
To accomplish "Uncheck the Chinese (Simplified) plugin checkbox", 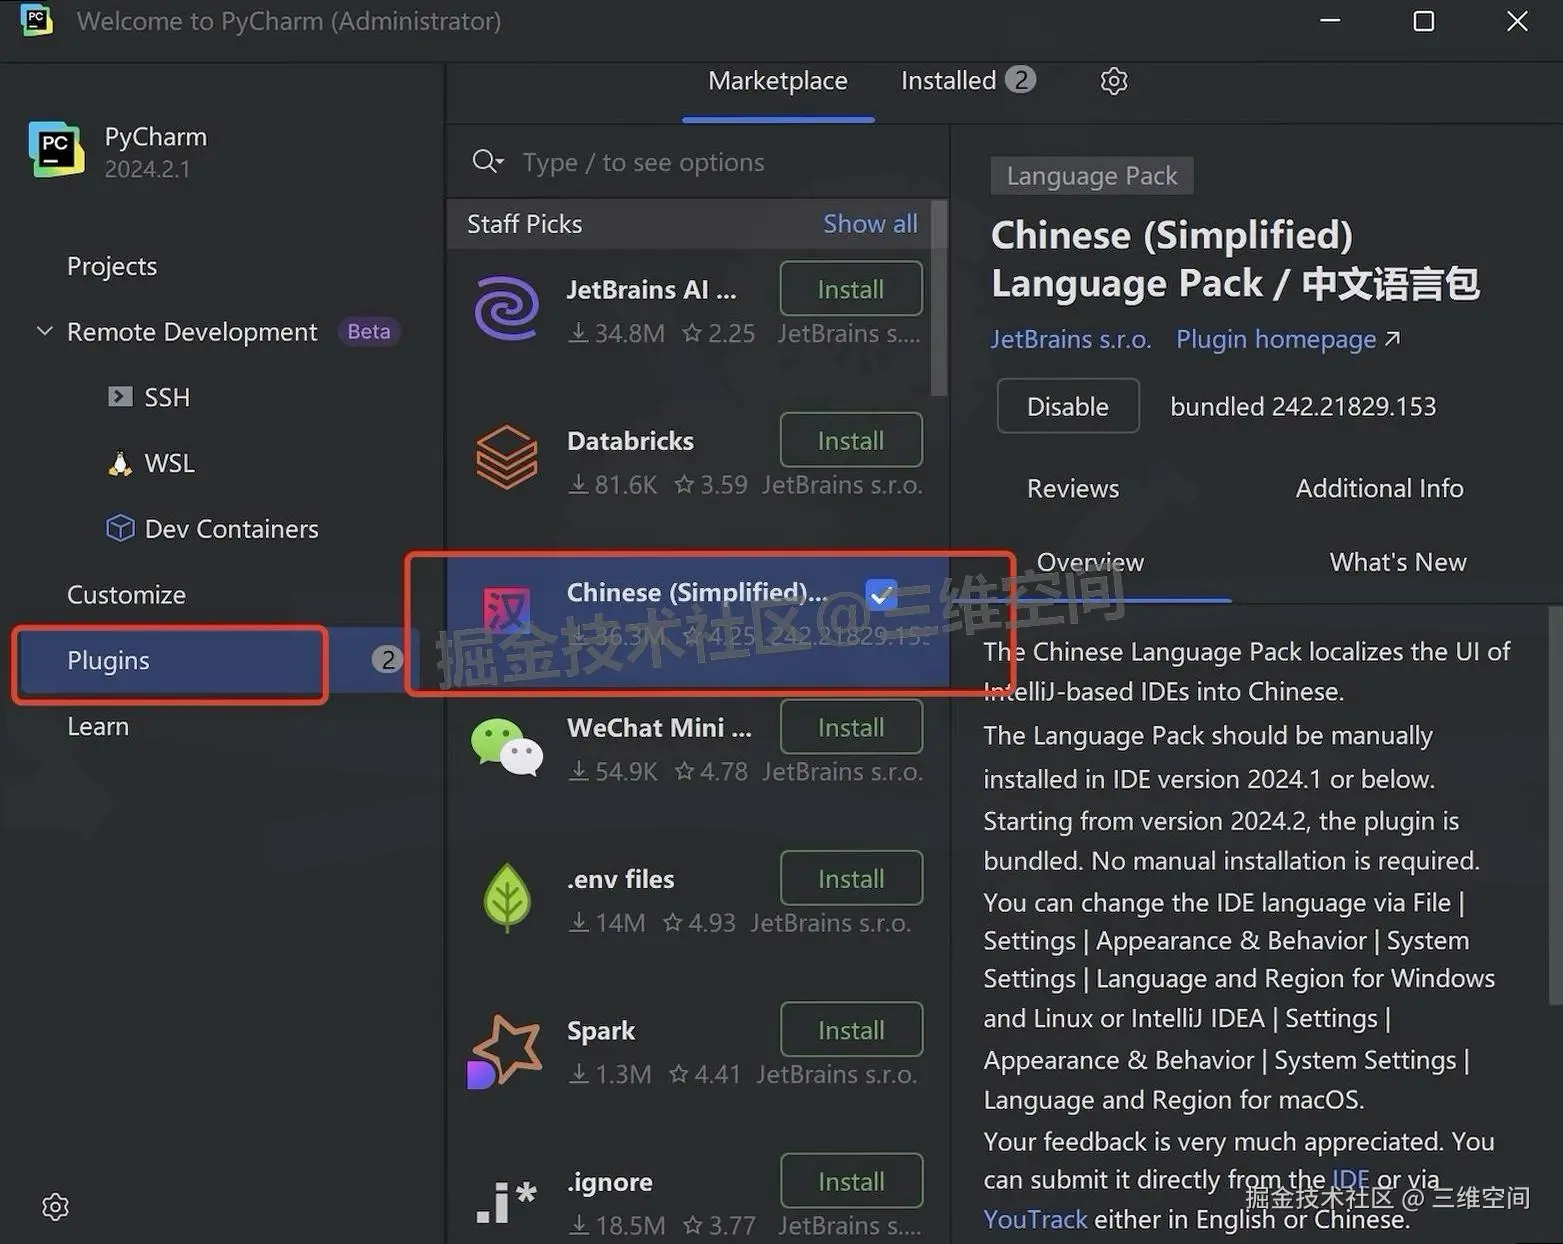I will pyautogui.click(x=881, y=594).
